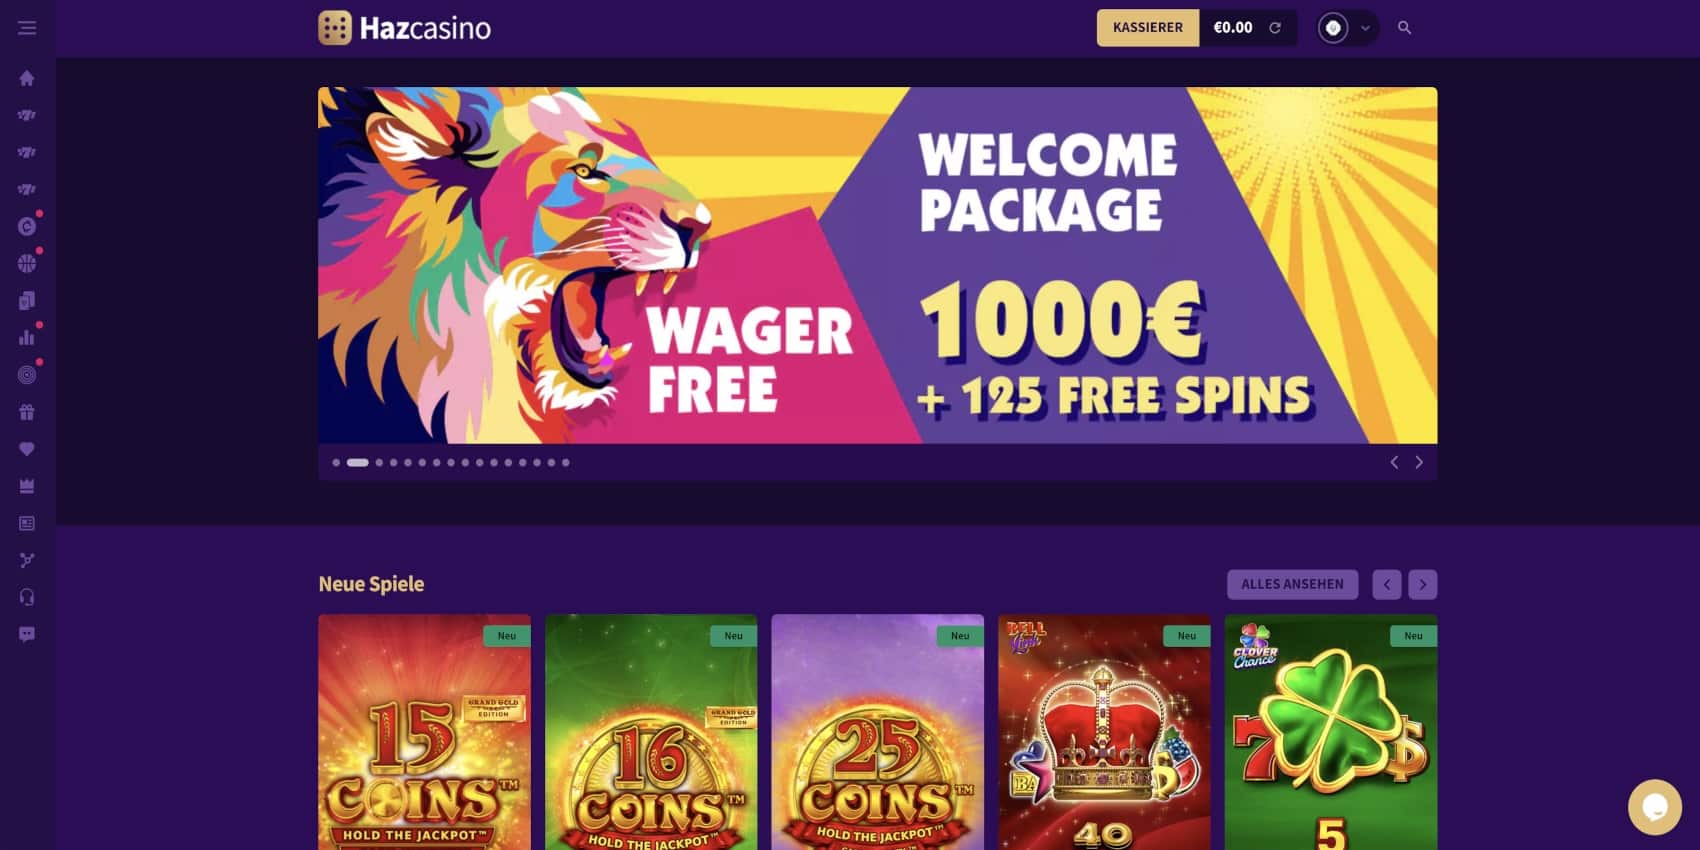Open the sports basketball icon in the sidebar
1700x850 pixels.
click(27, 263)
